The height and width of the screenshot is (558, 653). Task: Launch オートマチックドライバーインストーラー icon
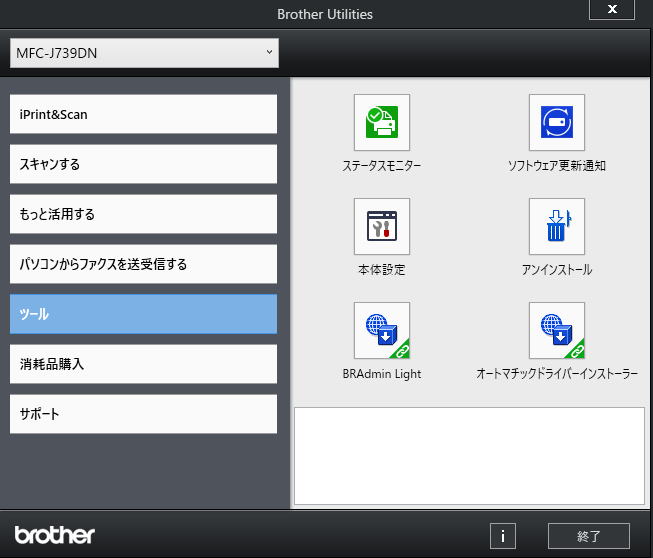point(556,331)
